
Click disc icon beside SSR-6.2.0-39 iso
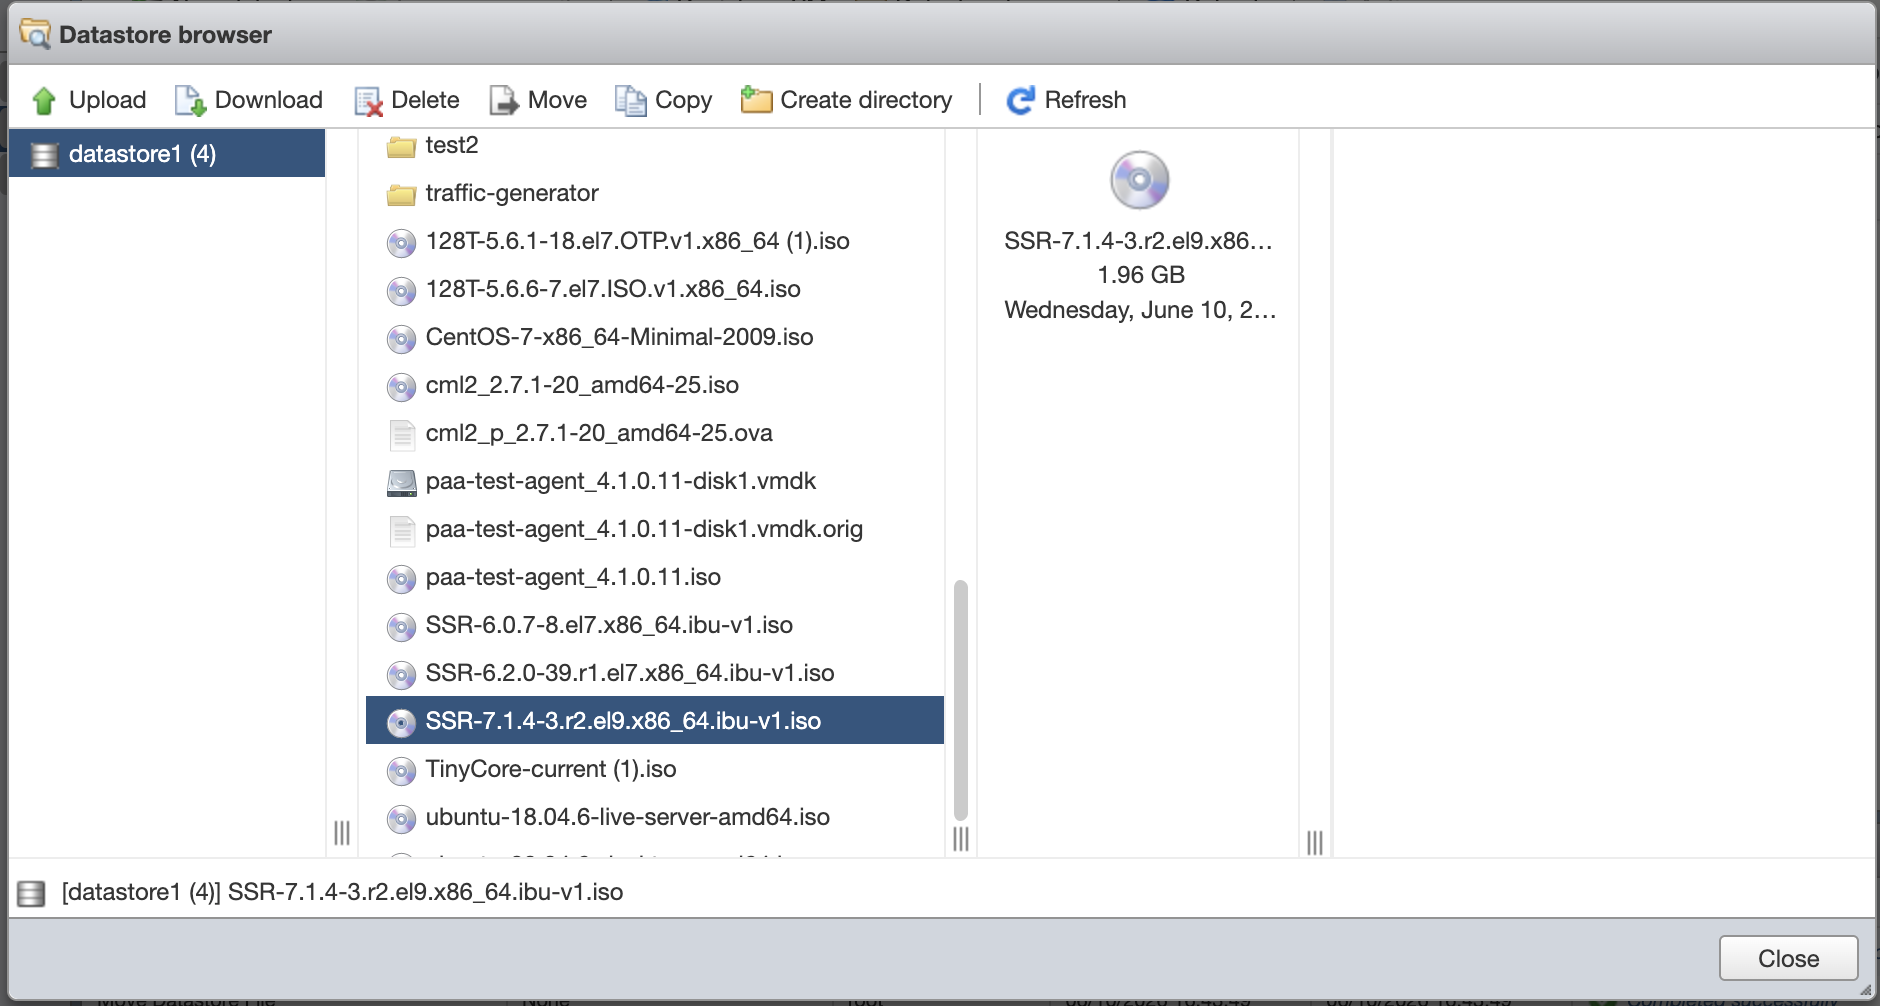401,674
